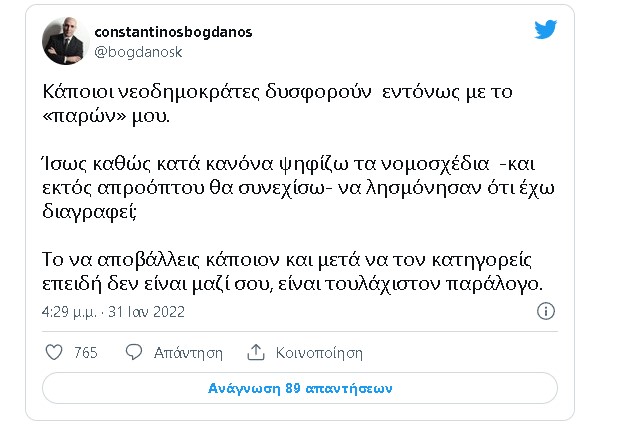
Task: Click the word παράλογο ending the tweet
Action: click(494, 284)
